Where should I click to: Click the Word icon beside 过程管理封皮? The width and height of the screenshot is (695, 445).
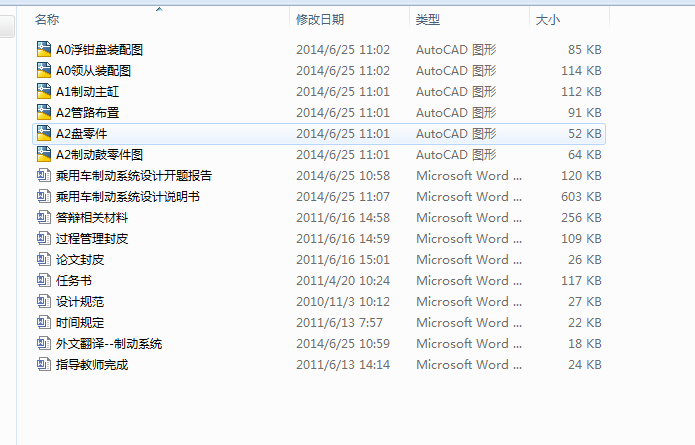pyautogui.click(x=43, y=238)
